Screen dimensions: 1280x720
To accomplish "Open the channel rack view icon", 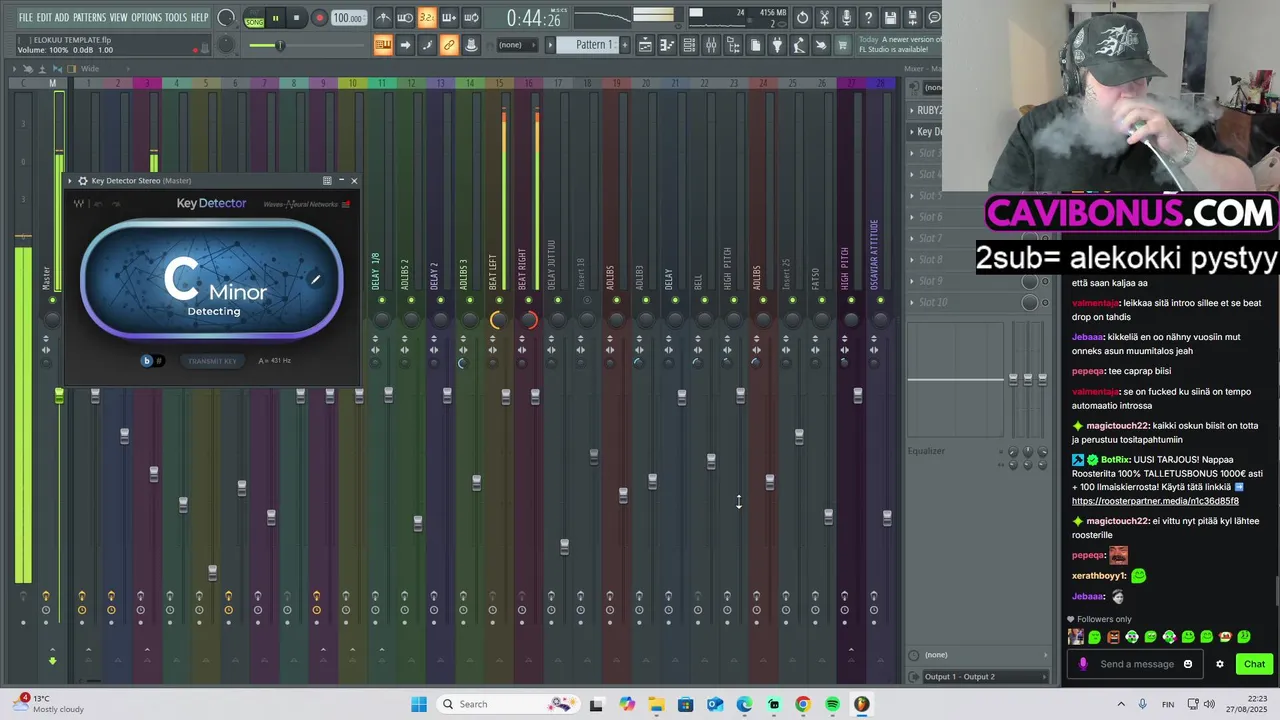I will click(x=689, y=45).
